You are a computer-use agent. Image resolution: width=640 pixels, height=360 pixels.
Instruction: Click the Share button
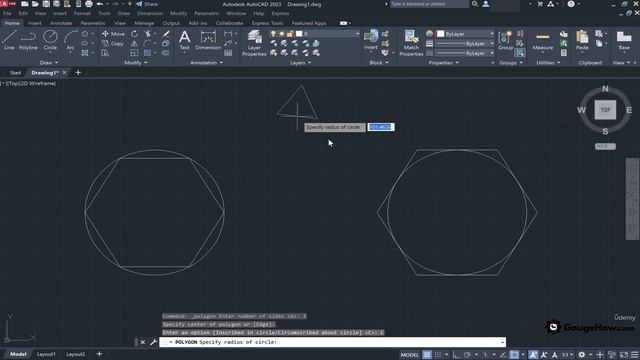click(x=147, y=4)
